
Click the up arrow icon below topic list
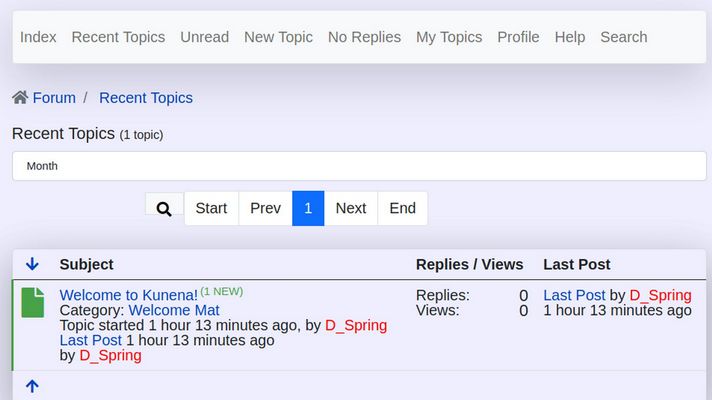pyautogui.click(x=32, y=386)
